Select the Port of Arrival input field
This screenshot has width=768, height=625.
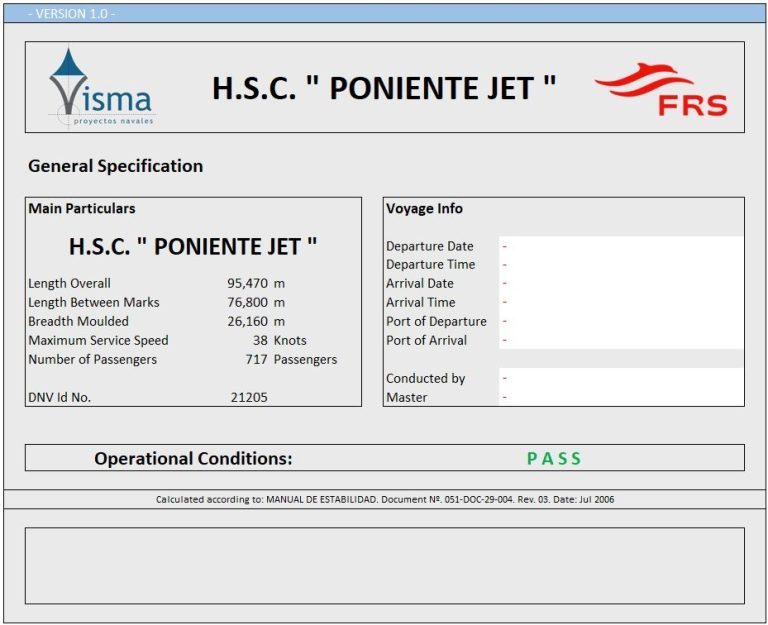[x=621, y=340]
